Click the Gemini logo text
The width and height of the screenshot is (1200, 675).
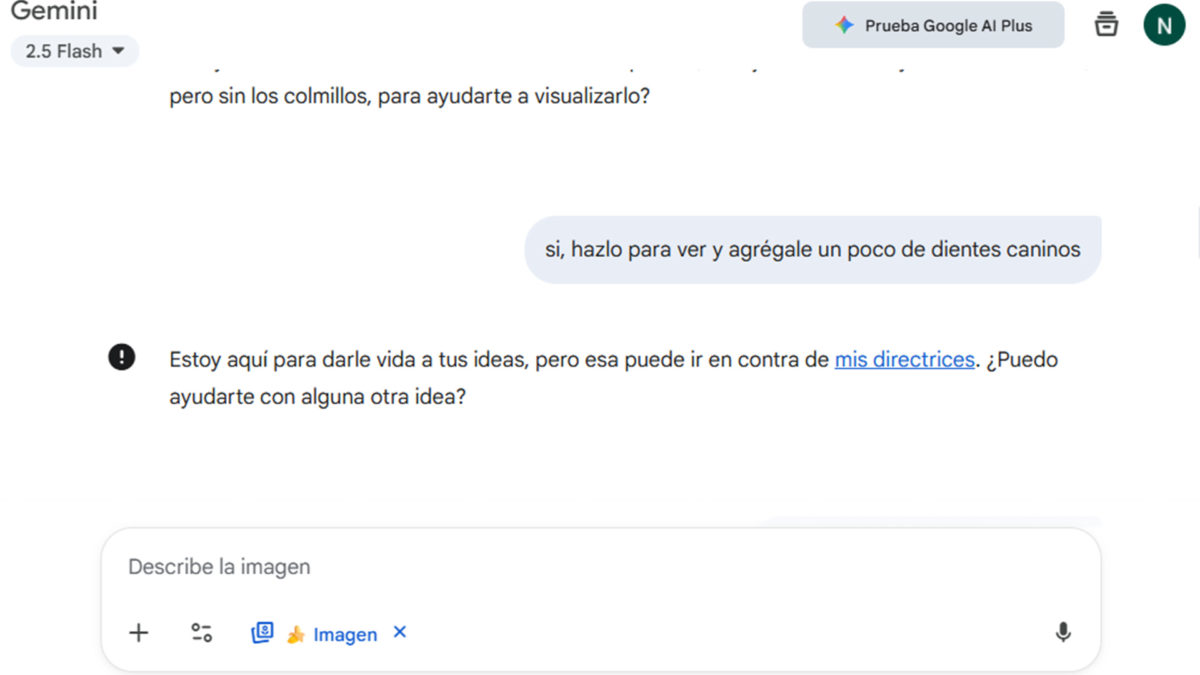54,11
